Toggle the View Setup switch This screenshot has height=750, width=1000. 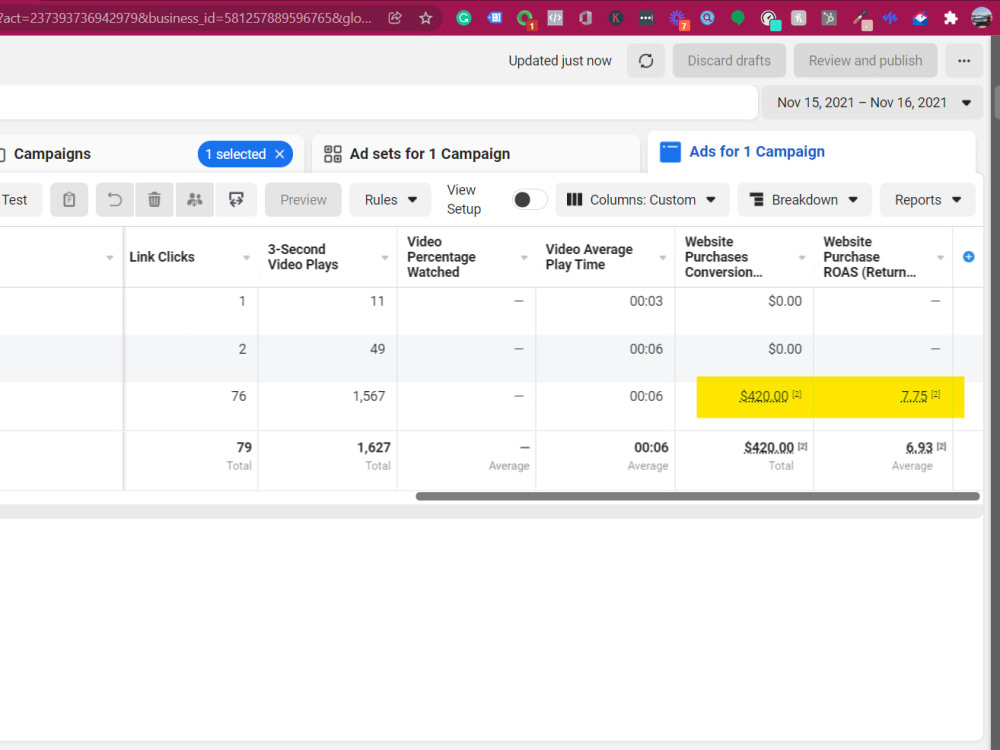pos(529,200)
